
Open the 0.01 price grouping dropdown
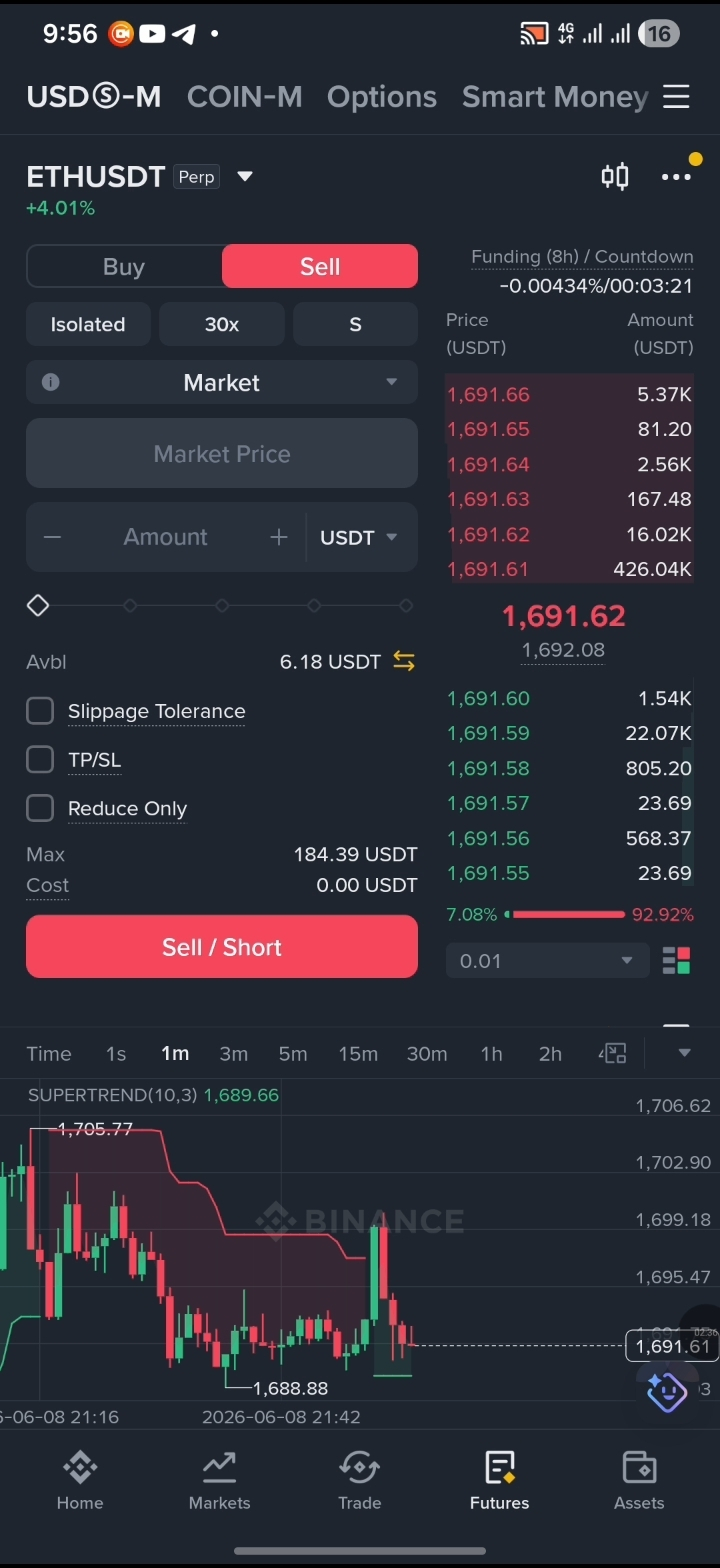point(548,961)
